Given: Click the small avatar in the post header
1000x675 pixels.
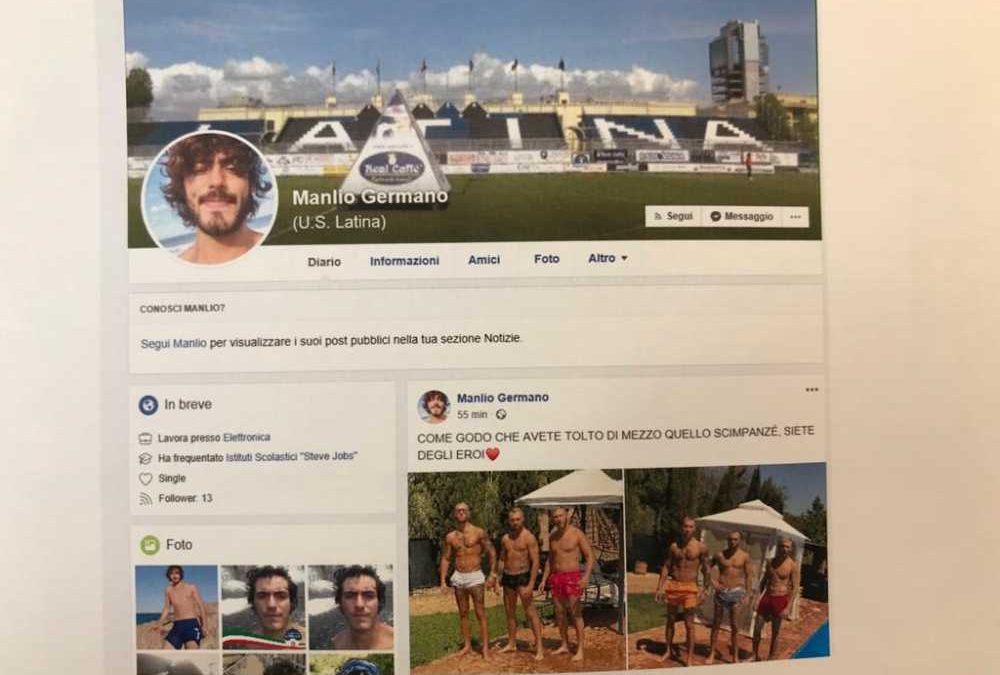Looking at the screenshot, I should pyautogui.click(x=434, y=406).
